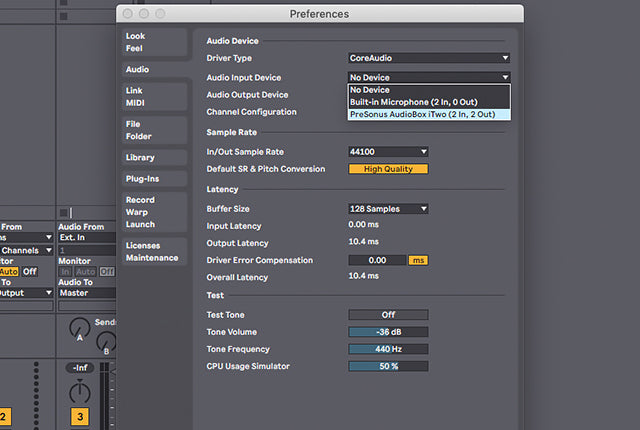Click the Preferences window zoom button
This screenshot has height=430, width=640.
pyautogui.click(x=160, y=14)
